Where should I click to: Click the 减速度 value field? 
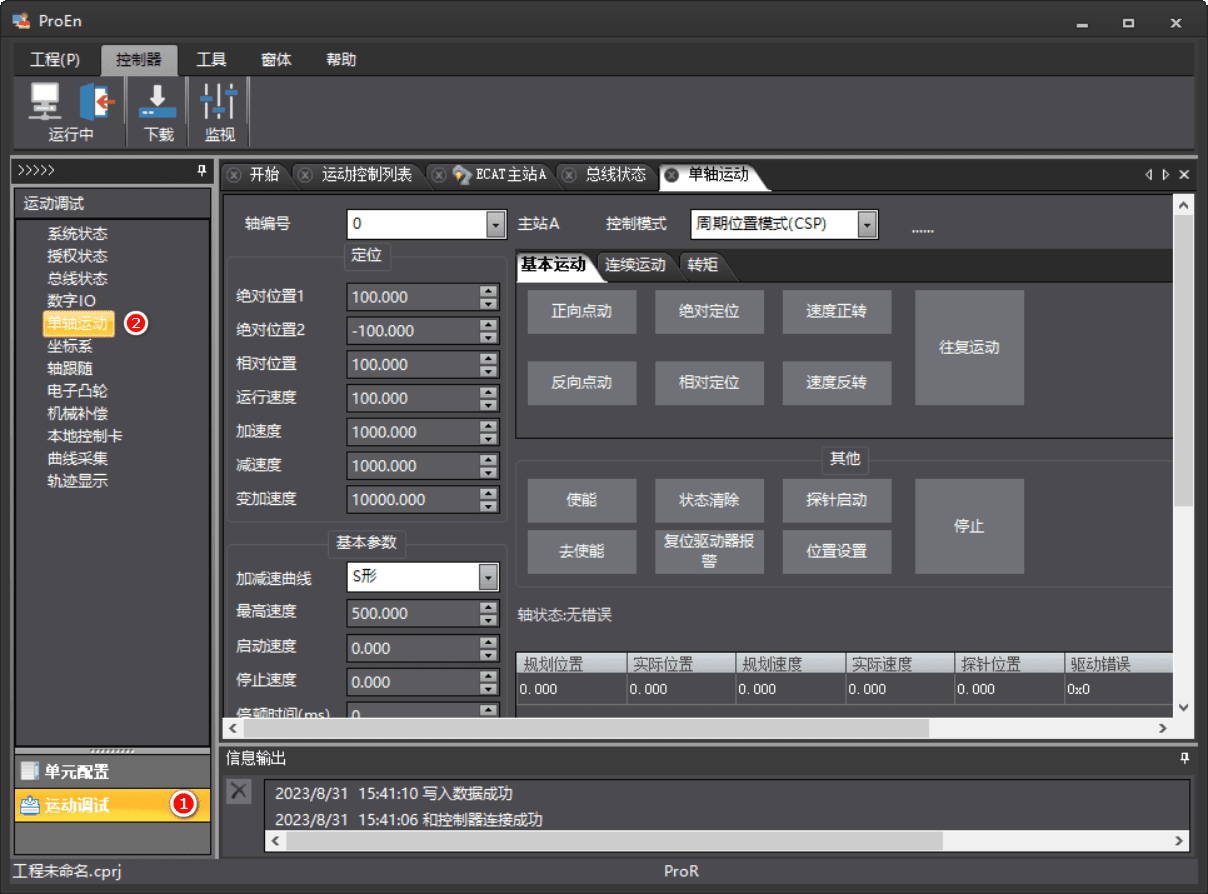[x=413, y=466]
